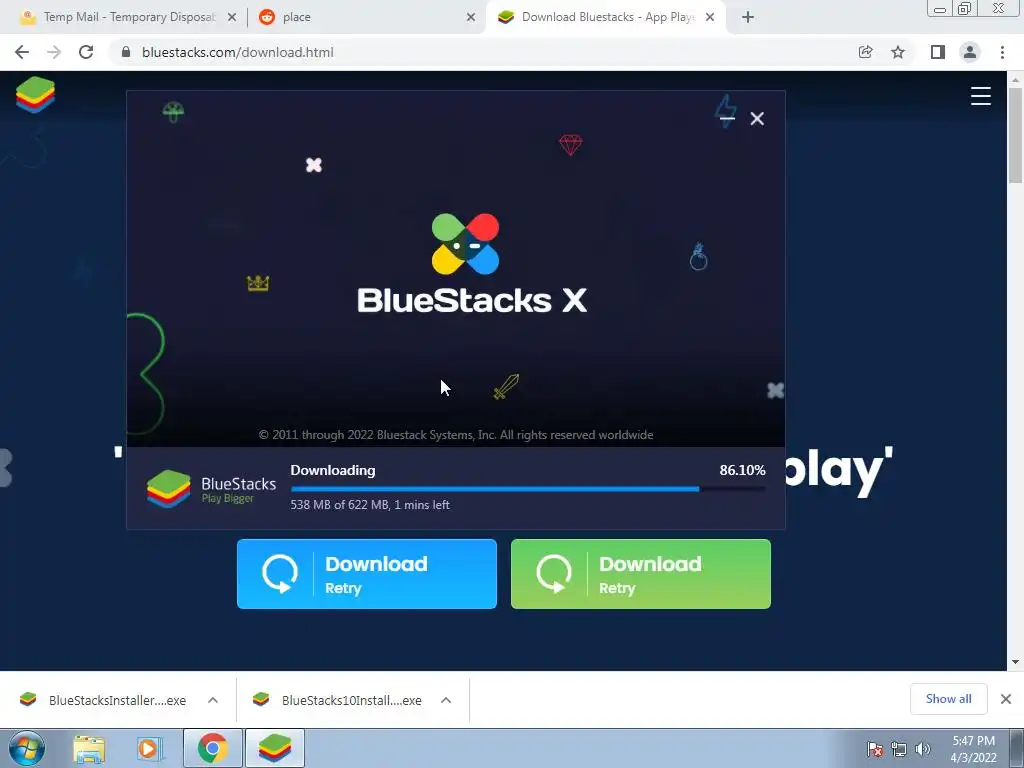Close the Temp Mail tab

pos(232,18)
